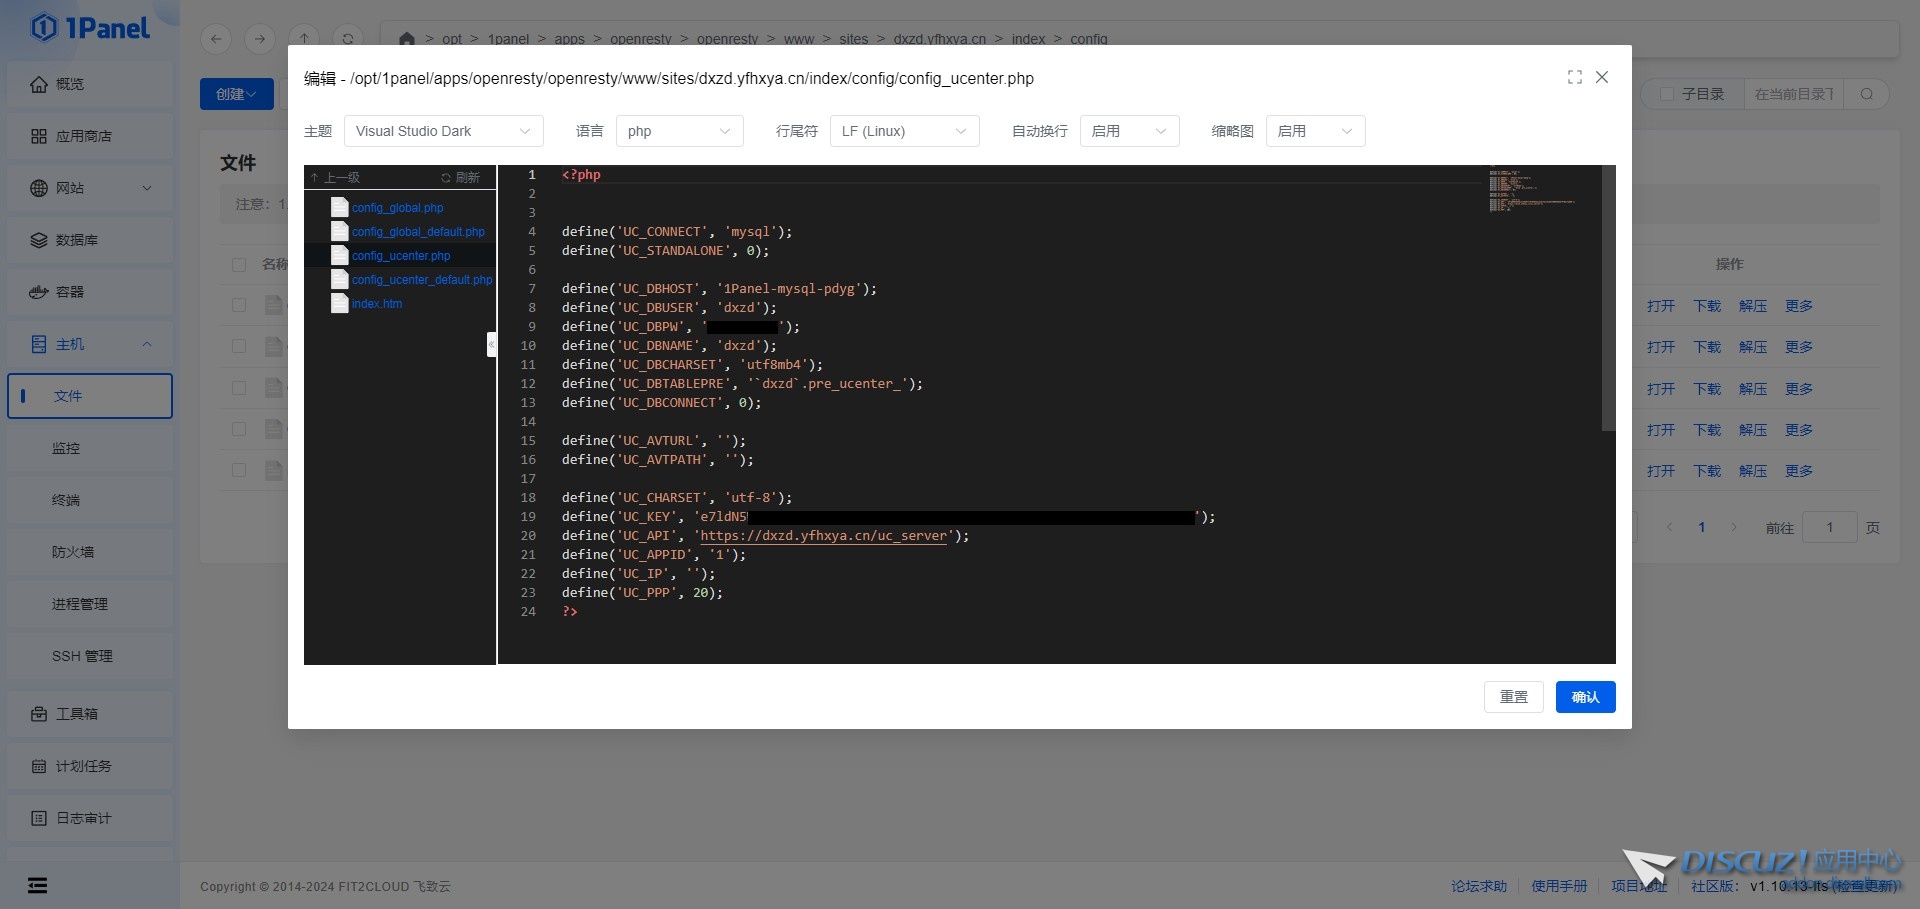The width and height of the screenshot is (1920, 909).
Task: Open index.htm in file tree
Action: pyautogui.click(x=377, y=304)
